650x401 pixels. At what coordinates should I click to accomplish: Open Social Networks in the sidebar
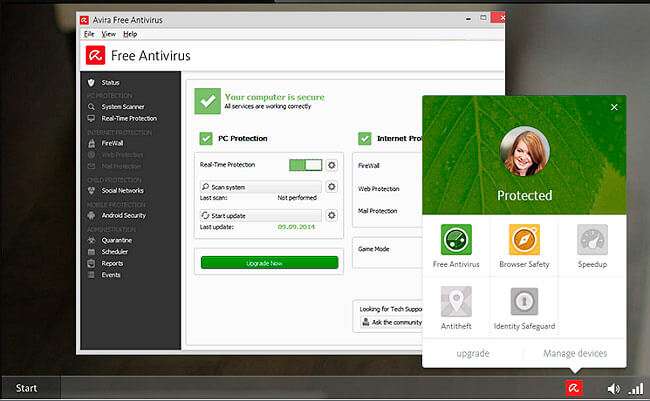(122, 190)
